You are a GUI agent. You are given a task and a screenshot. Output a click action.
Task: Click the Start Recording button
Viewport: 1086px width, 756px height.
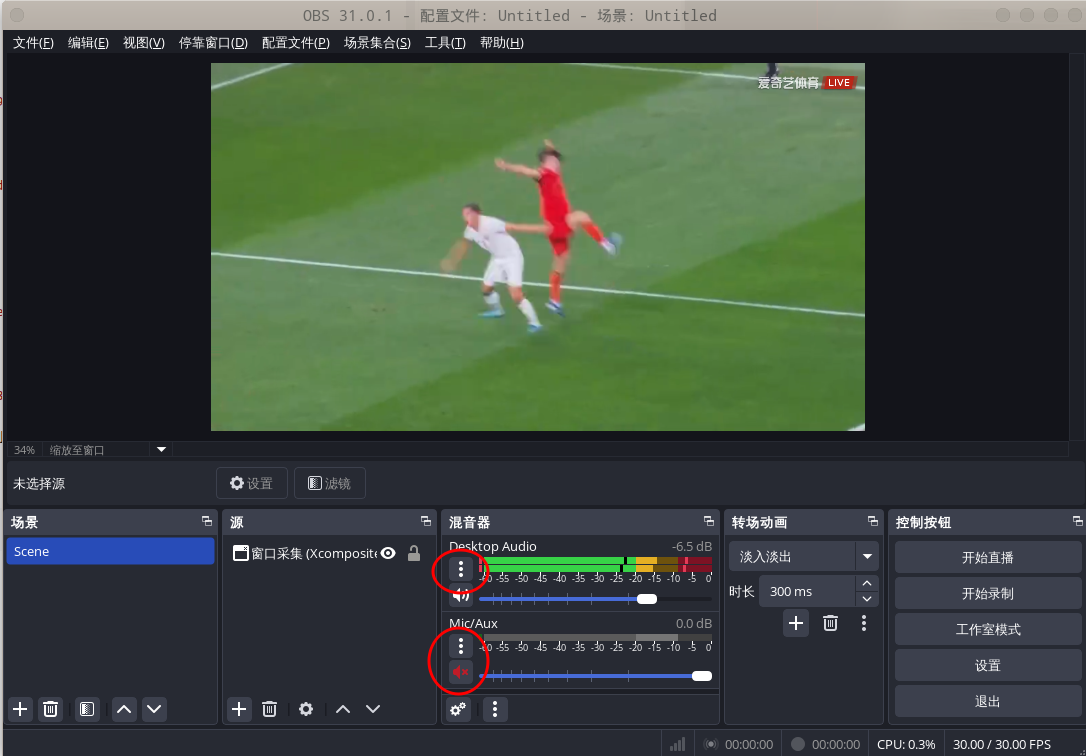coord(987,593)
